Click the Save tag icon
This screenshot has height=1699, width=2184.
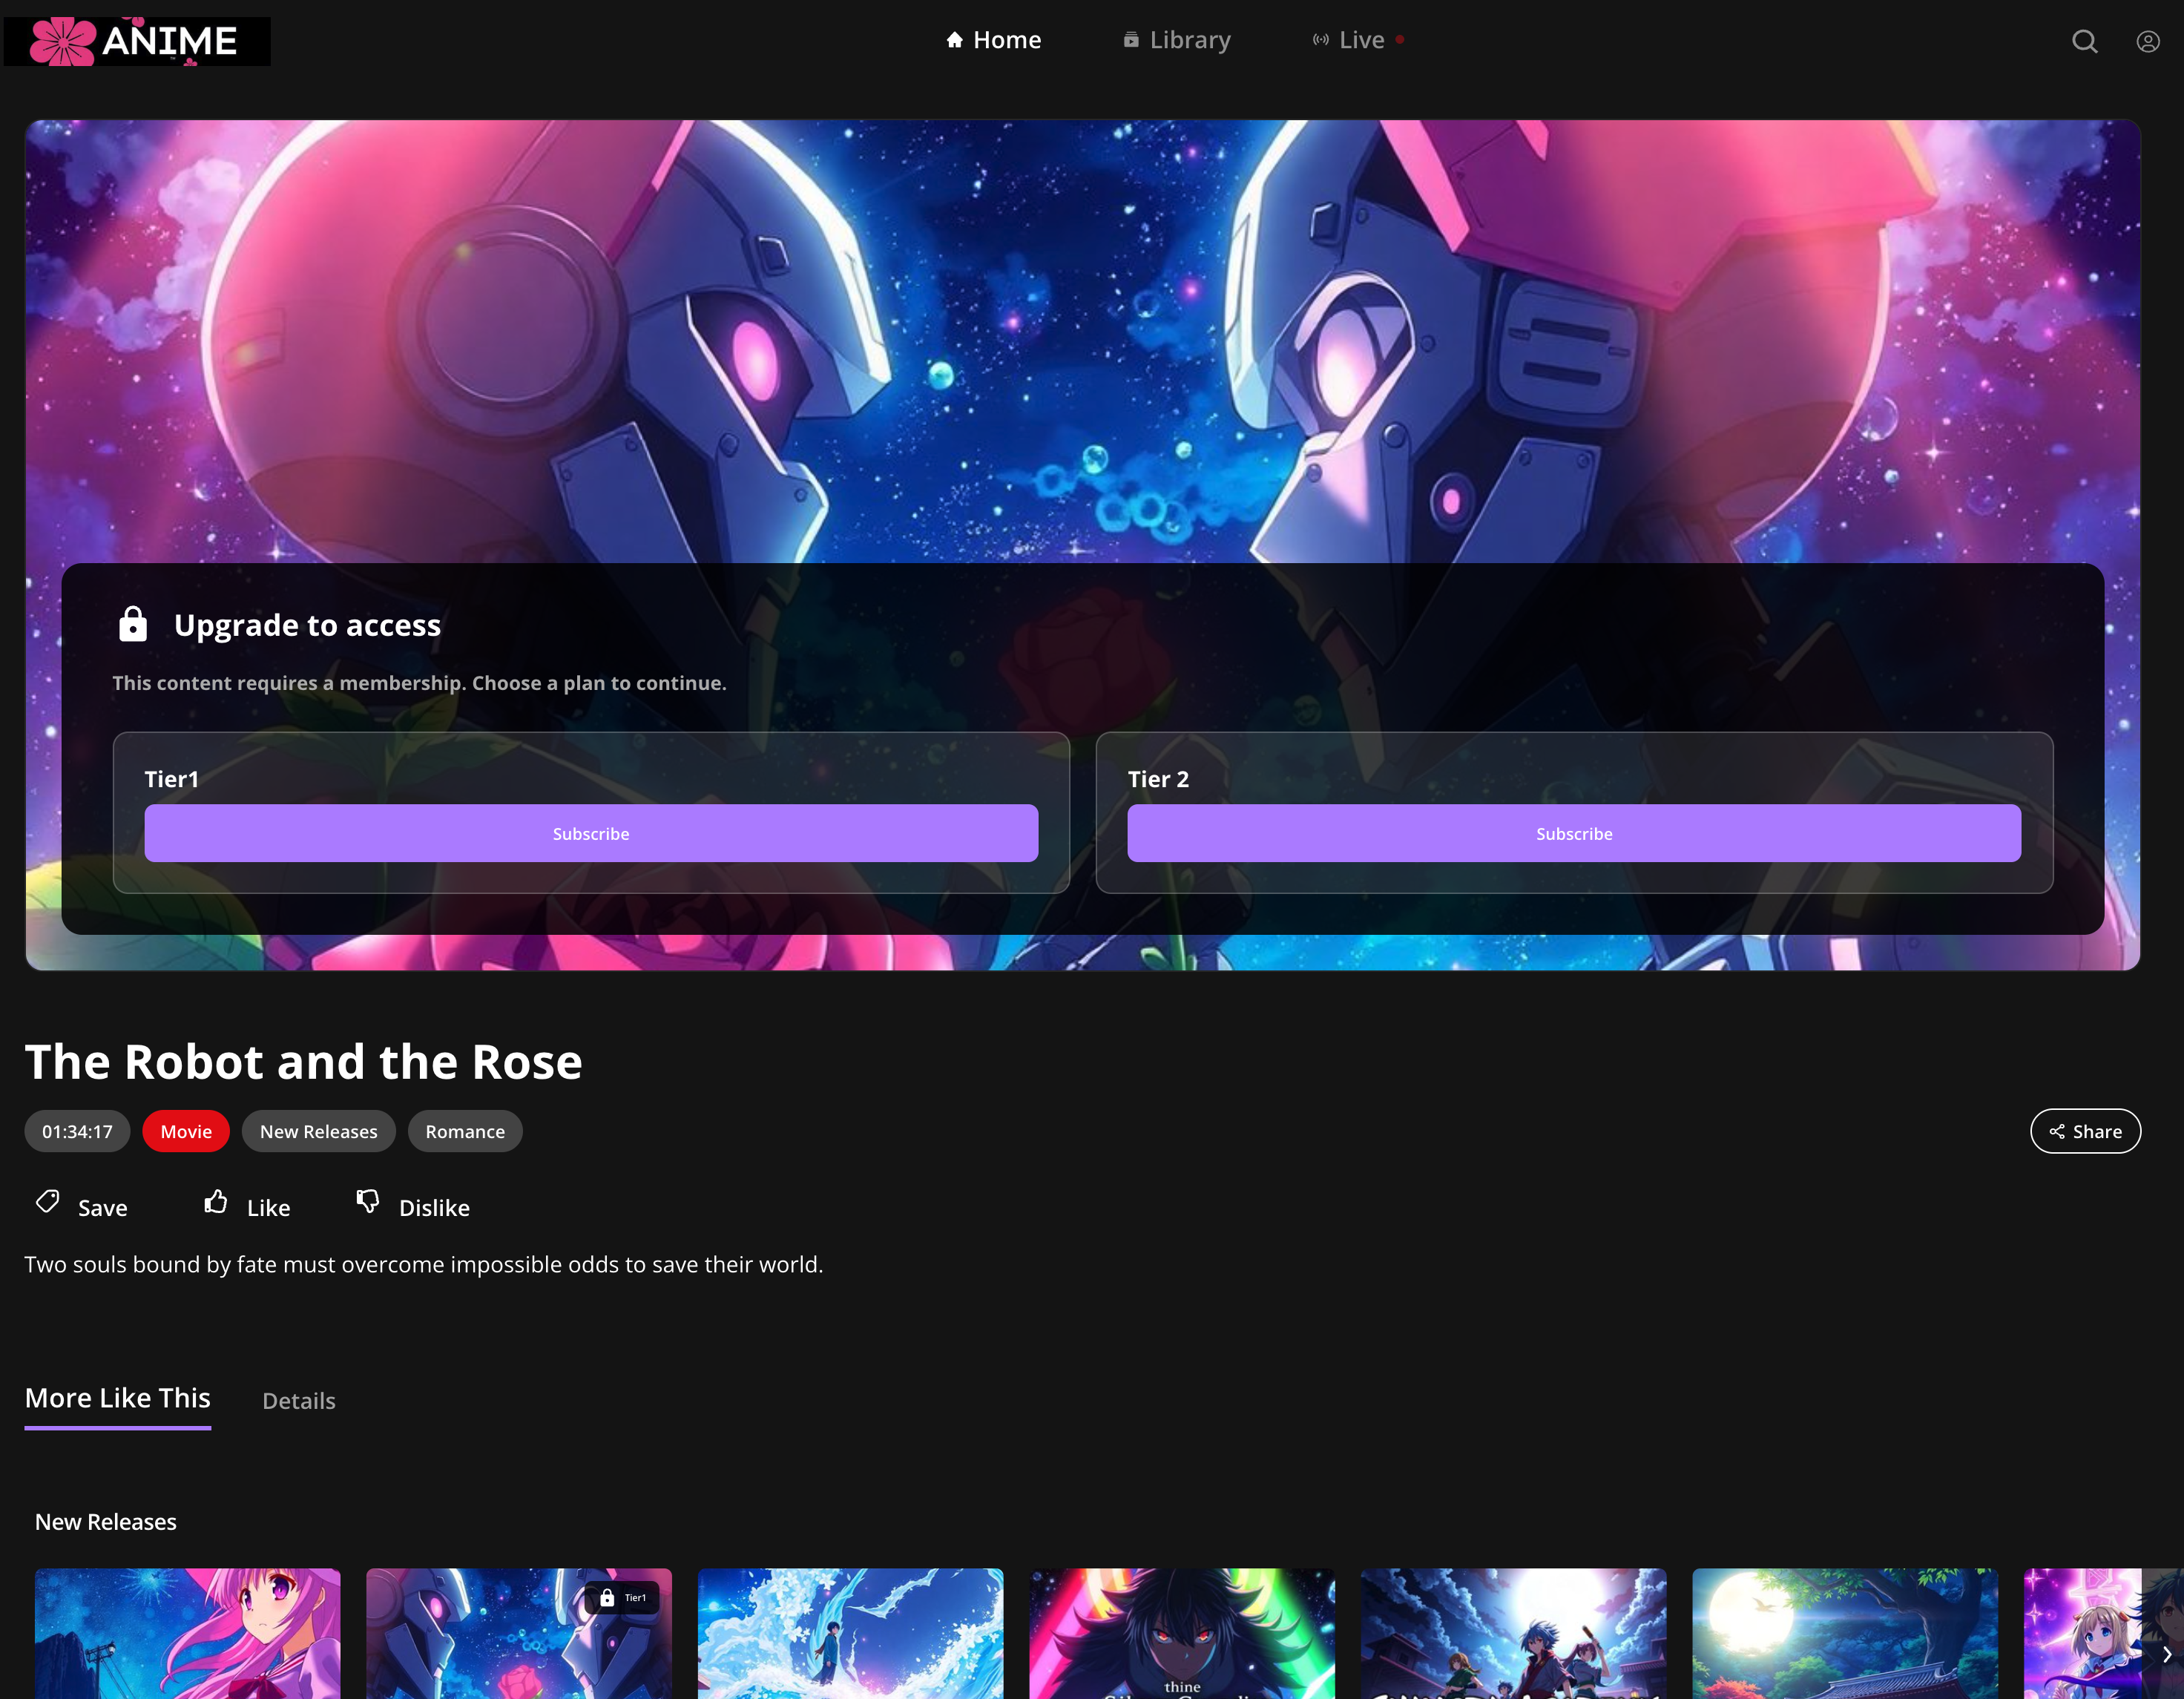(48, 1202)
